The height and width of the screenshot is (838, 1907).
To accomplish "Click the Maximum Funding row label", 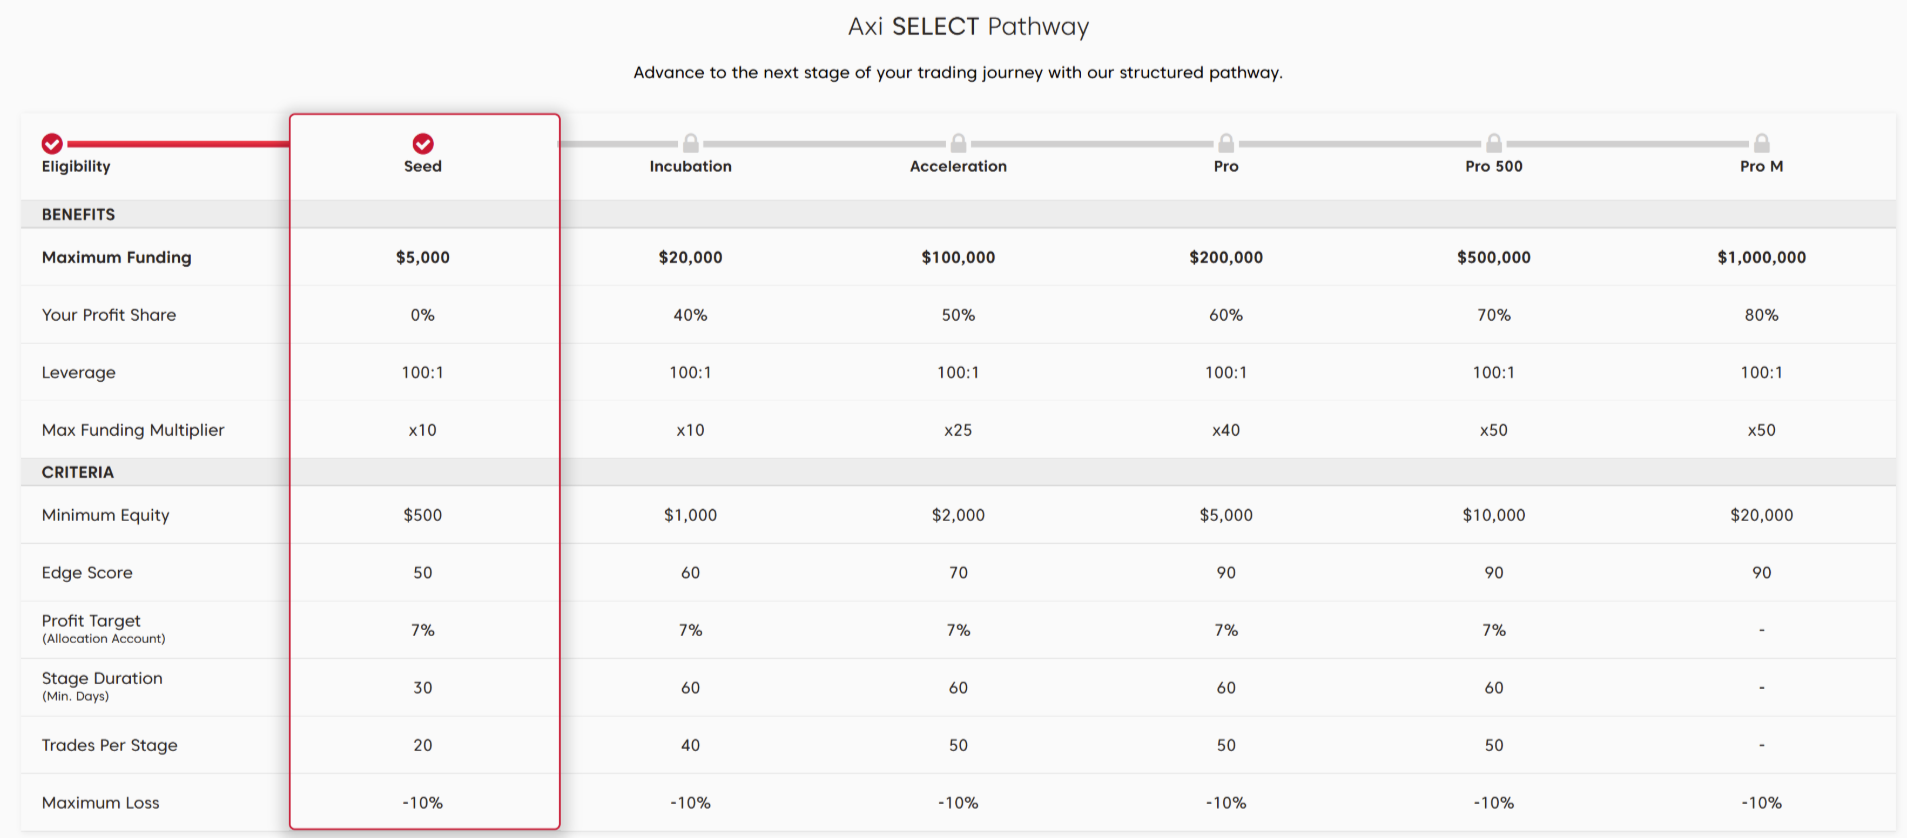I will pos(117,257).
